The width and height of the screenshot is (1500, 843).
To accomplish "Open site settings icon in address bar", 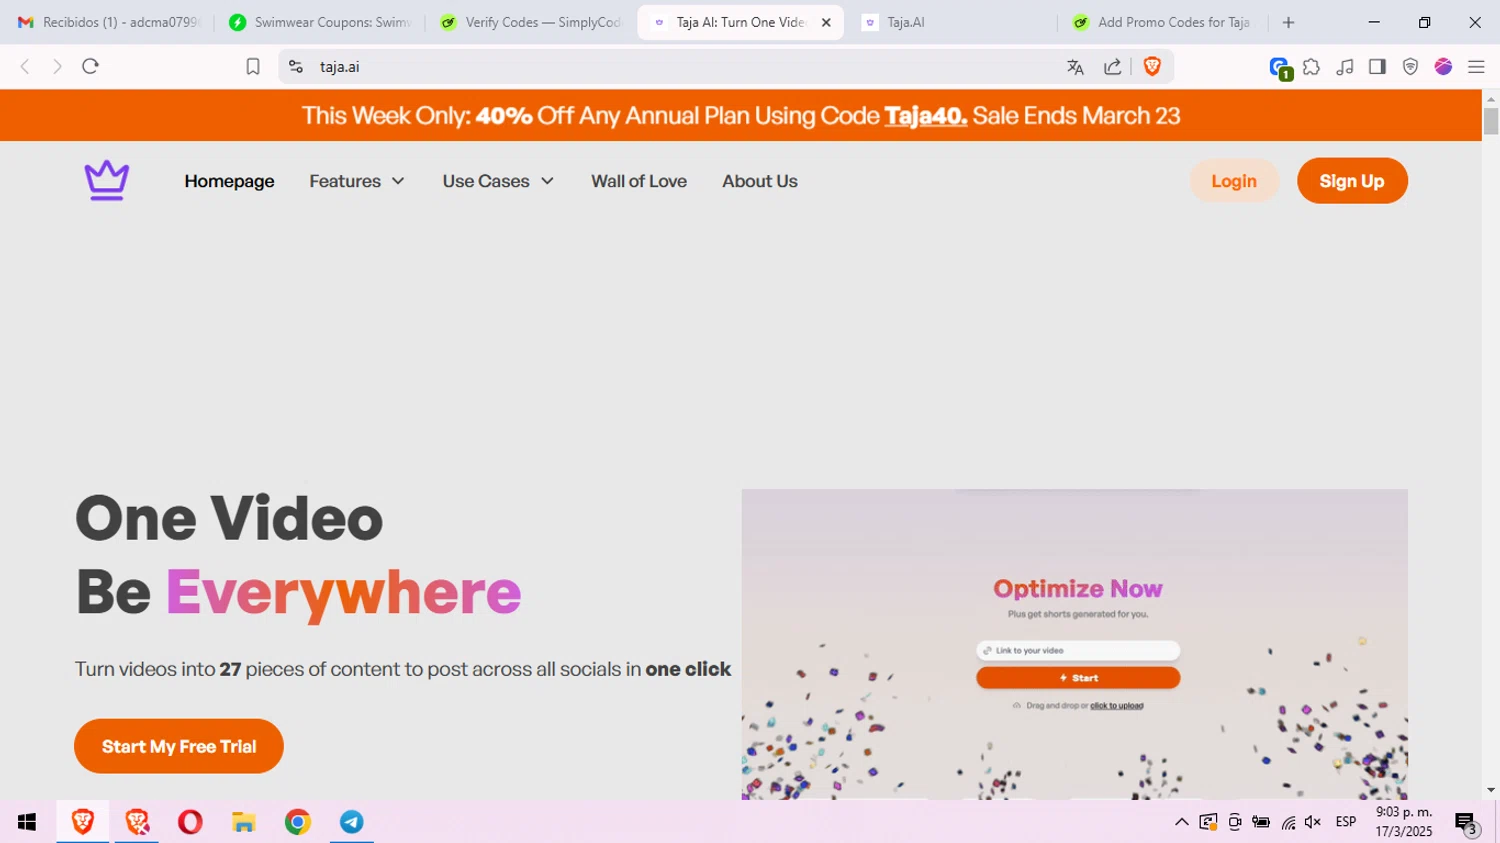I will click(x=296, y=67).
